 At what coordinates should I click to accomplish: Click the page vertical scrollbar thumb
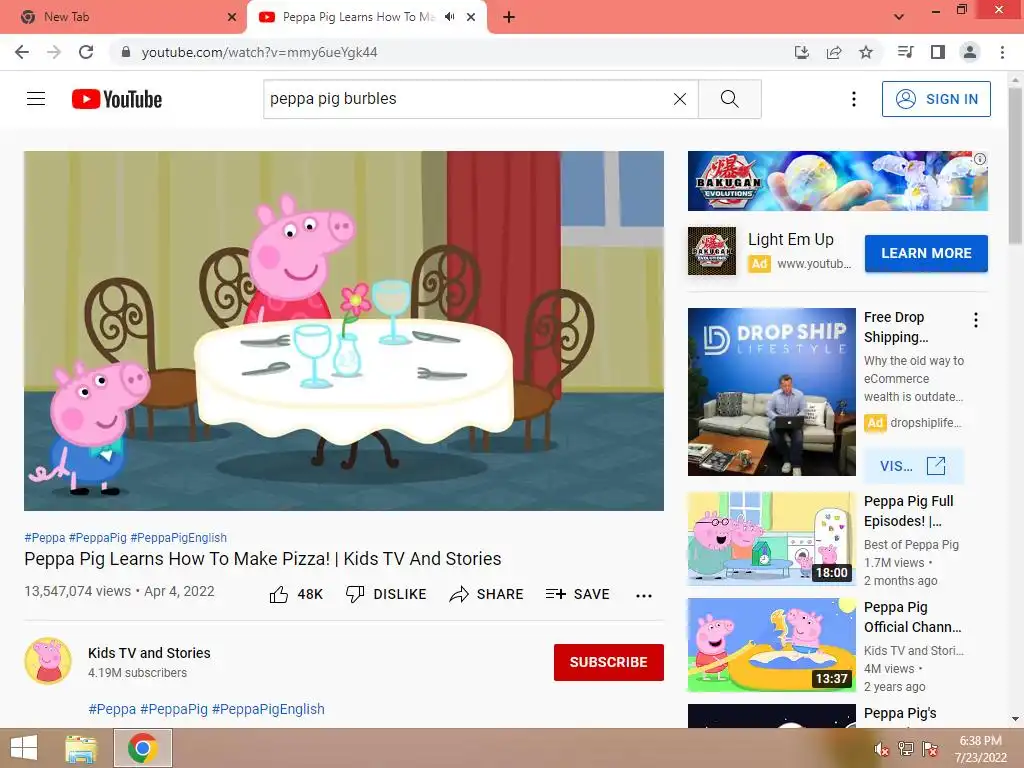click(x=1015, y=167)
